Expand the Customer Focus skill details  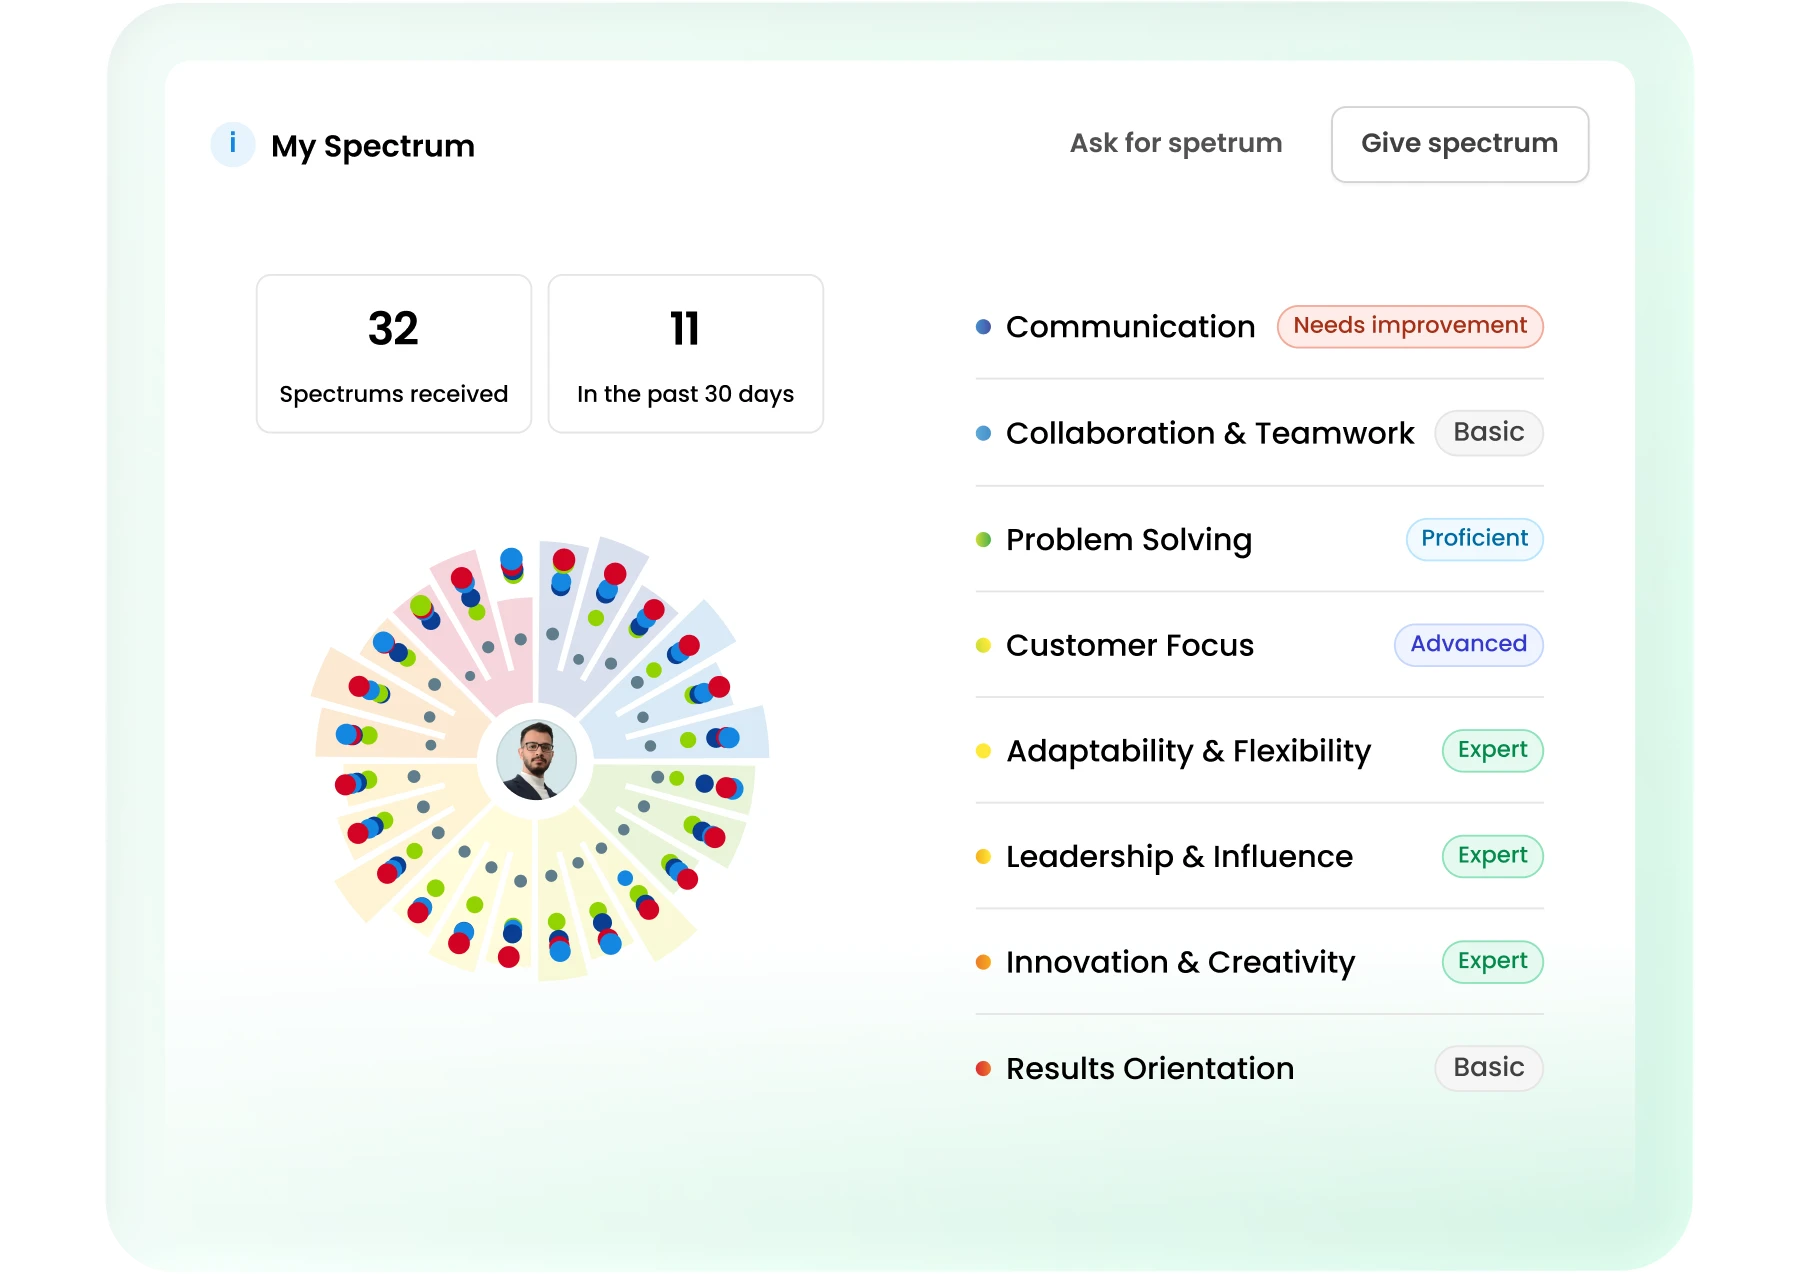[x=1129, y=644]
